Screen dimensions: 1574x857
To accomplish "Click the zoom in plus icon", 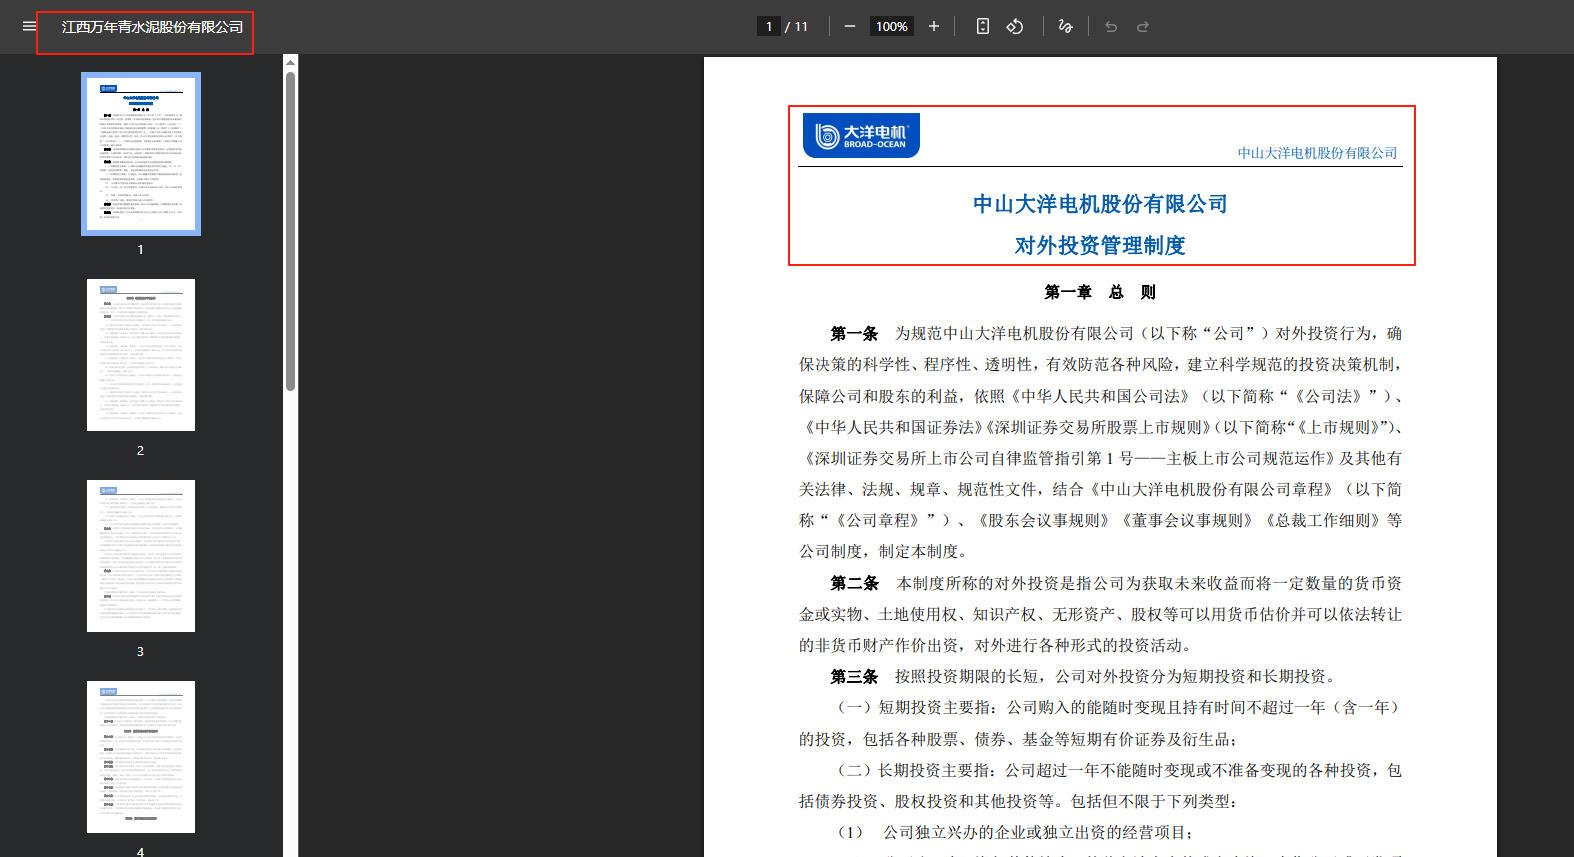I will pyautogui.click(x=934, y=26).
